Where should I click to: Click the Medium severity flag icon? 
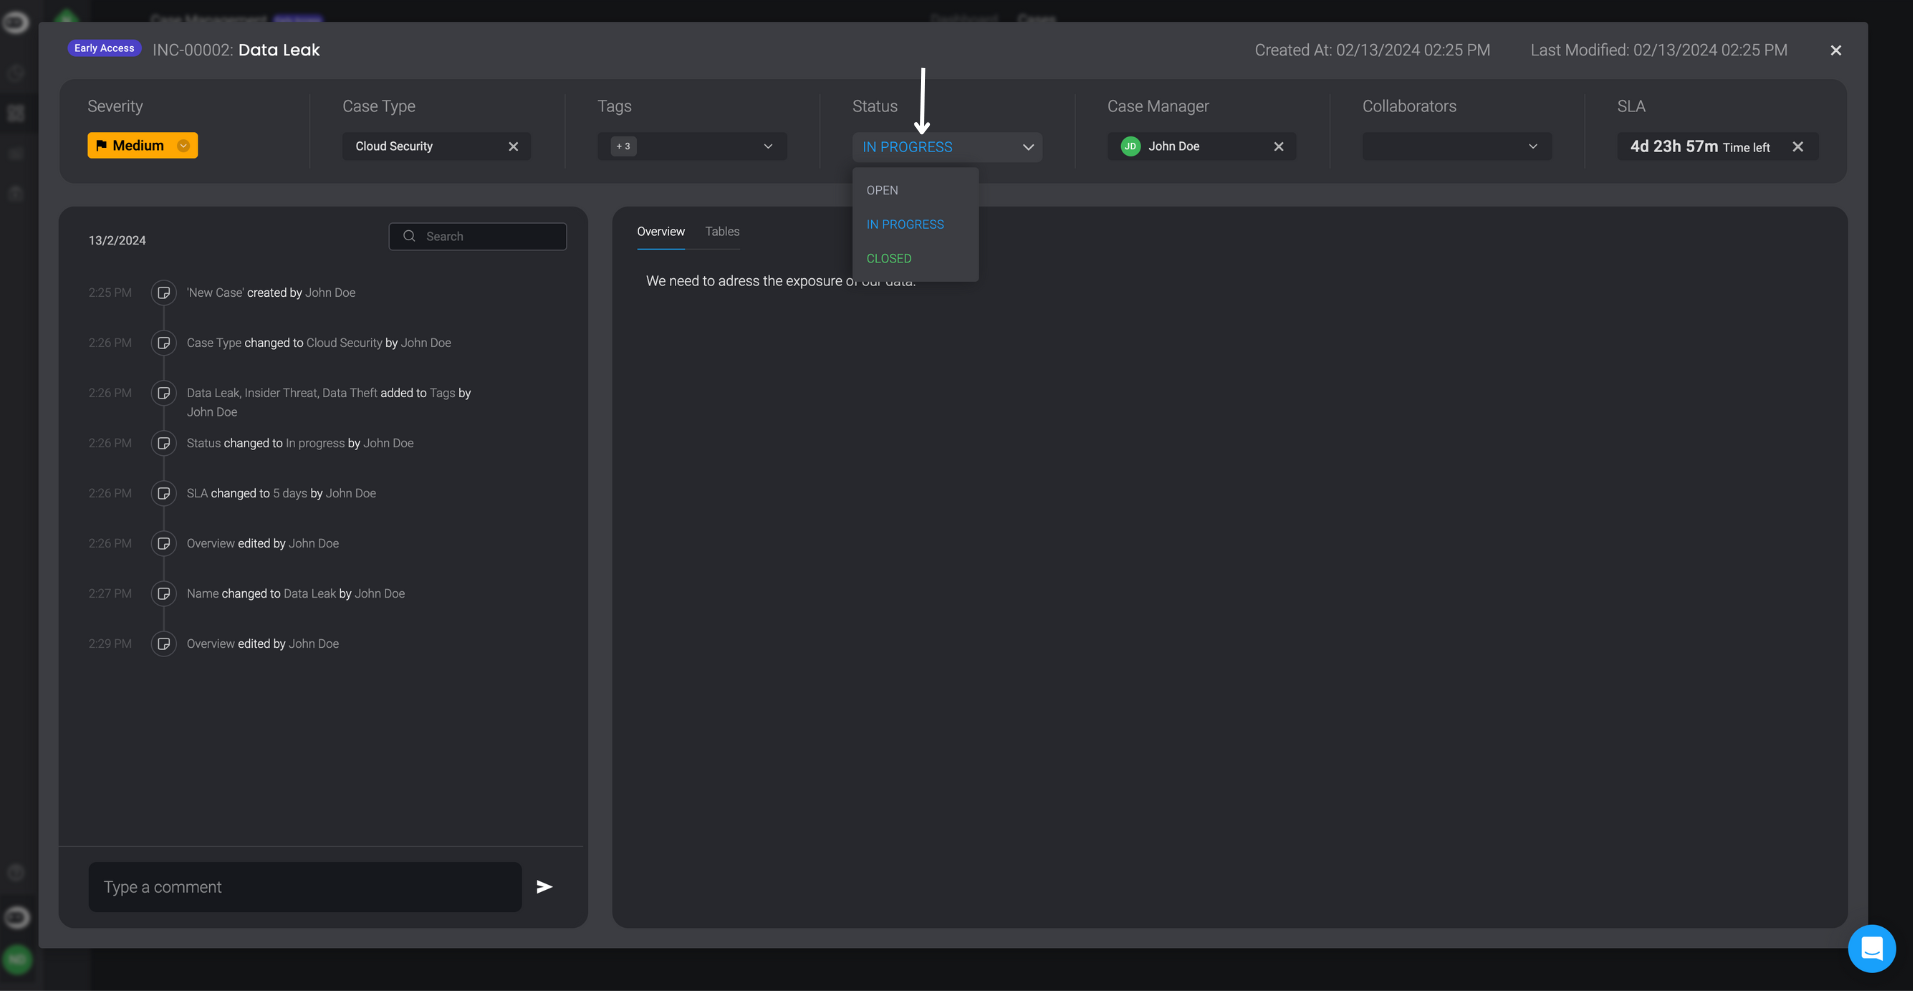pos(101,146)
